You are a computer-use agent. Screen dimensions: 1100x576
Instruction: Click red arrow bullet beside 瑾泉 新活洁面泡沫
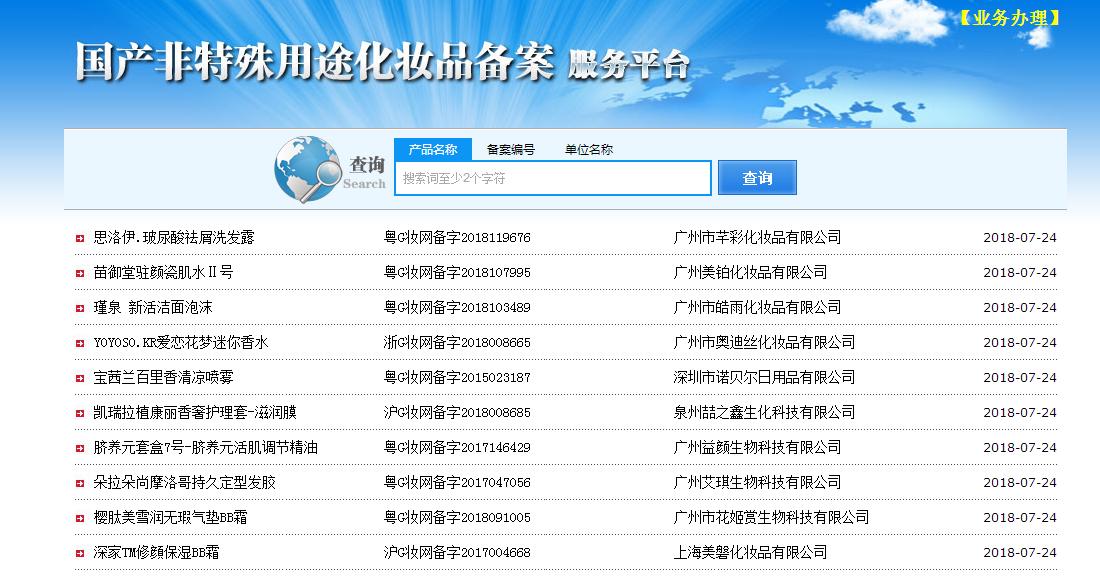click(x=80, y=309)
